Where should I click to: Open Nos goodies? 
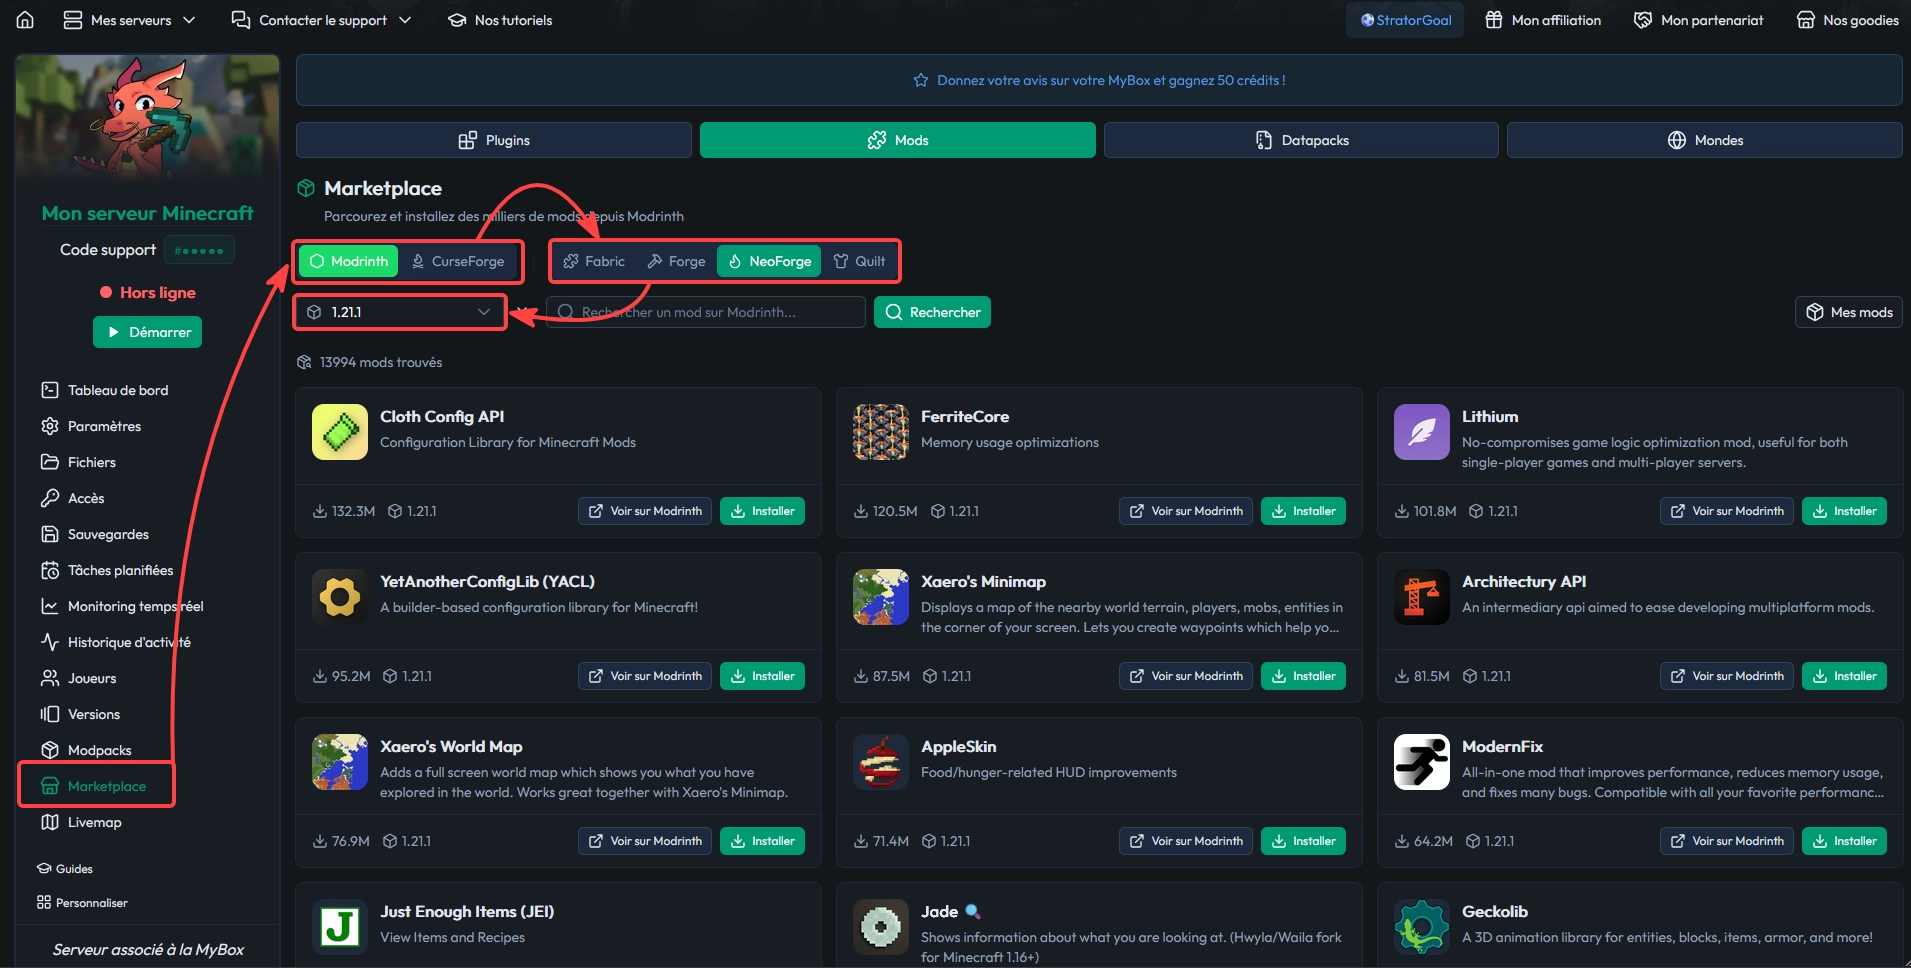click(1847, 20)
